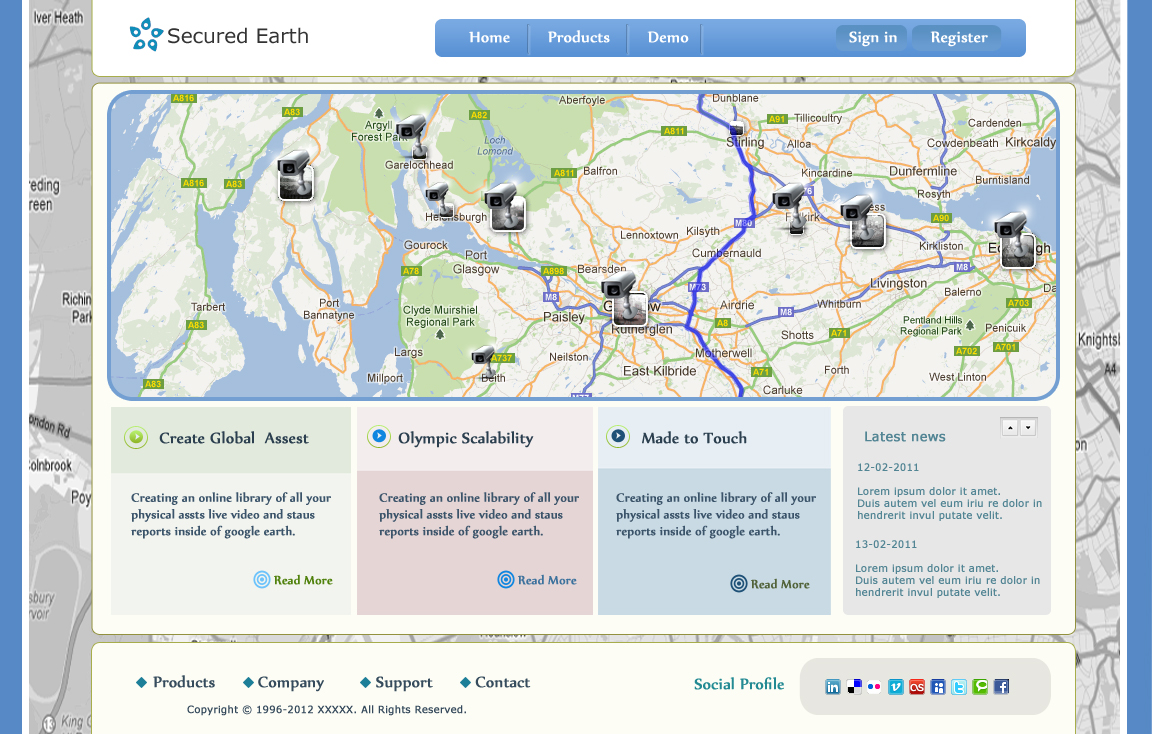Click the green play icon beside Create Global Assest
This screenshot has height=734, width=1152.
click(136, 438)
